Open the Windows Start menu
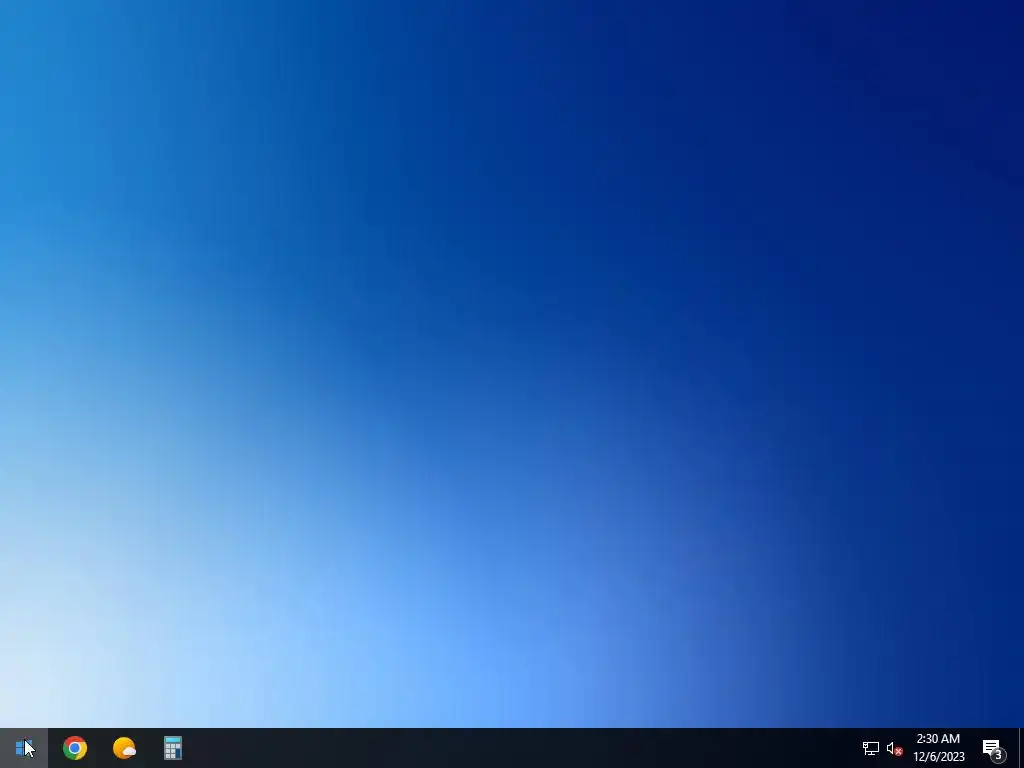The height and width of the screenshot is (768, 1024). [24, 748]
